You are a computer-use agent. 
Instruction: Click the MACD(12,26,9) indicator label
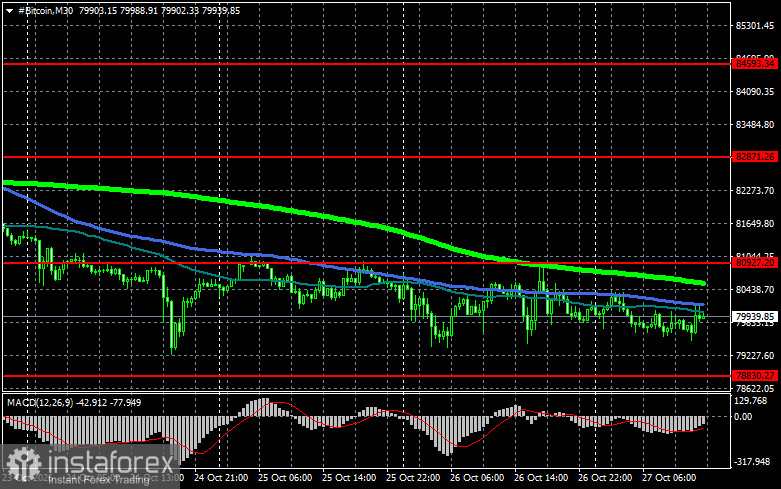coord(40,402)
